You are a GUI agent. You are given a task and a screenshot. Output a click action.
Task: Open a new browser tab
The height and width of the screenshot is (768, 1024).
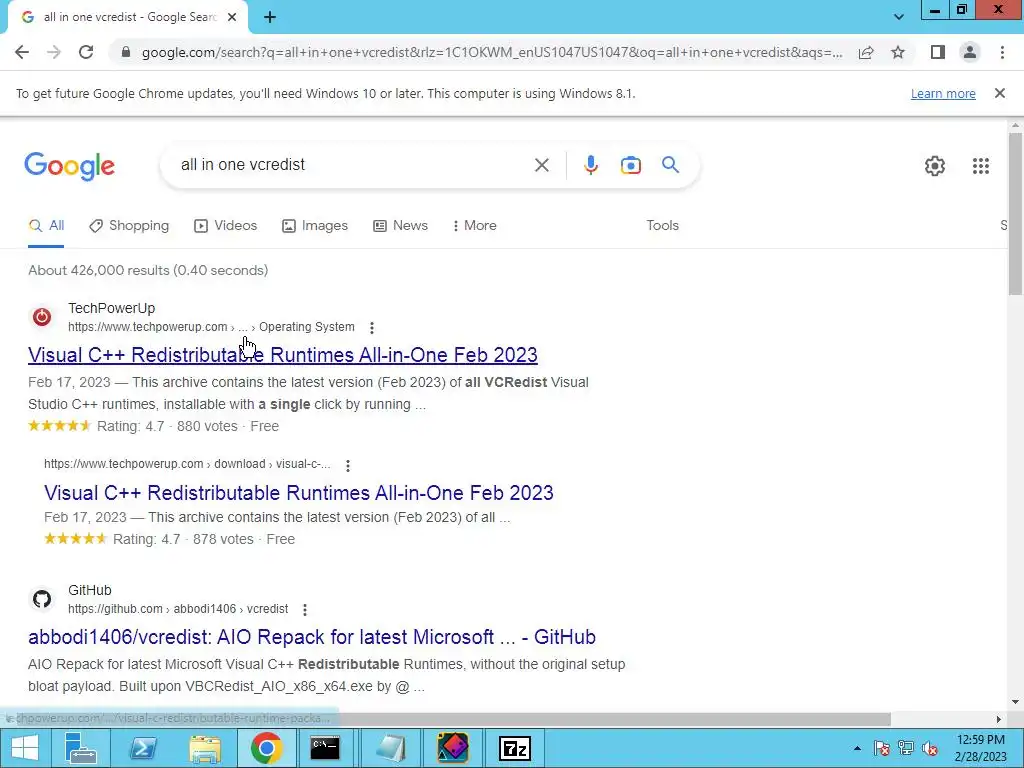click(270, 18)
